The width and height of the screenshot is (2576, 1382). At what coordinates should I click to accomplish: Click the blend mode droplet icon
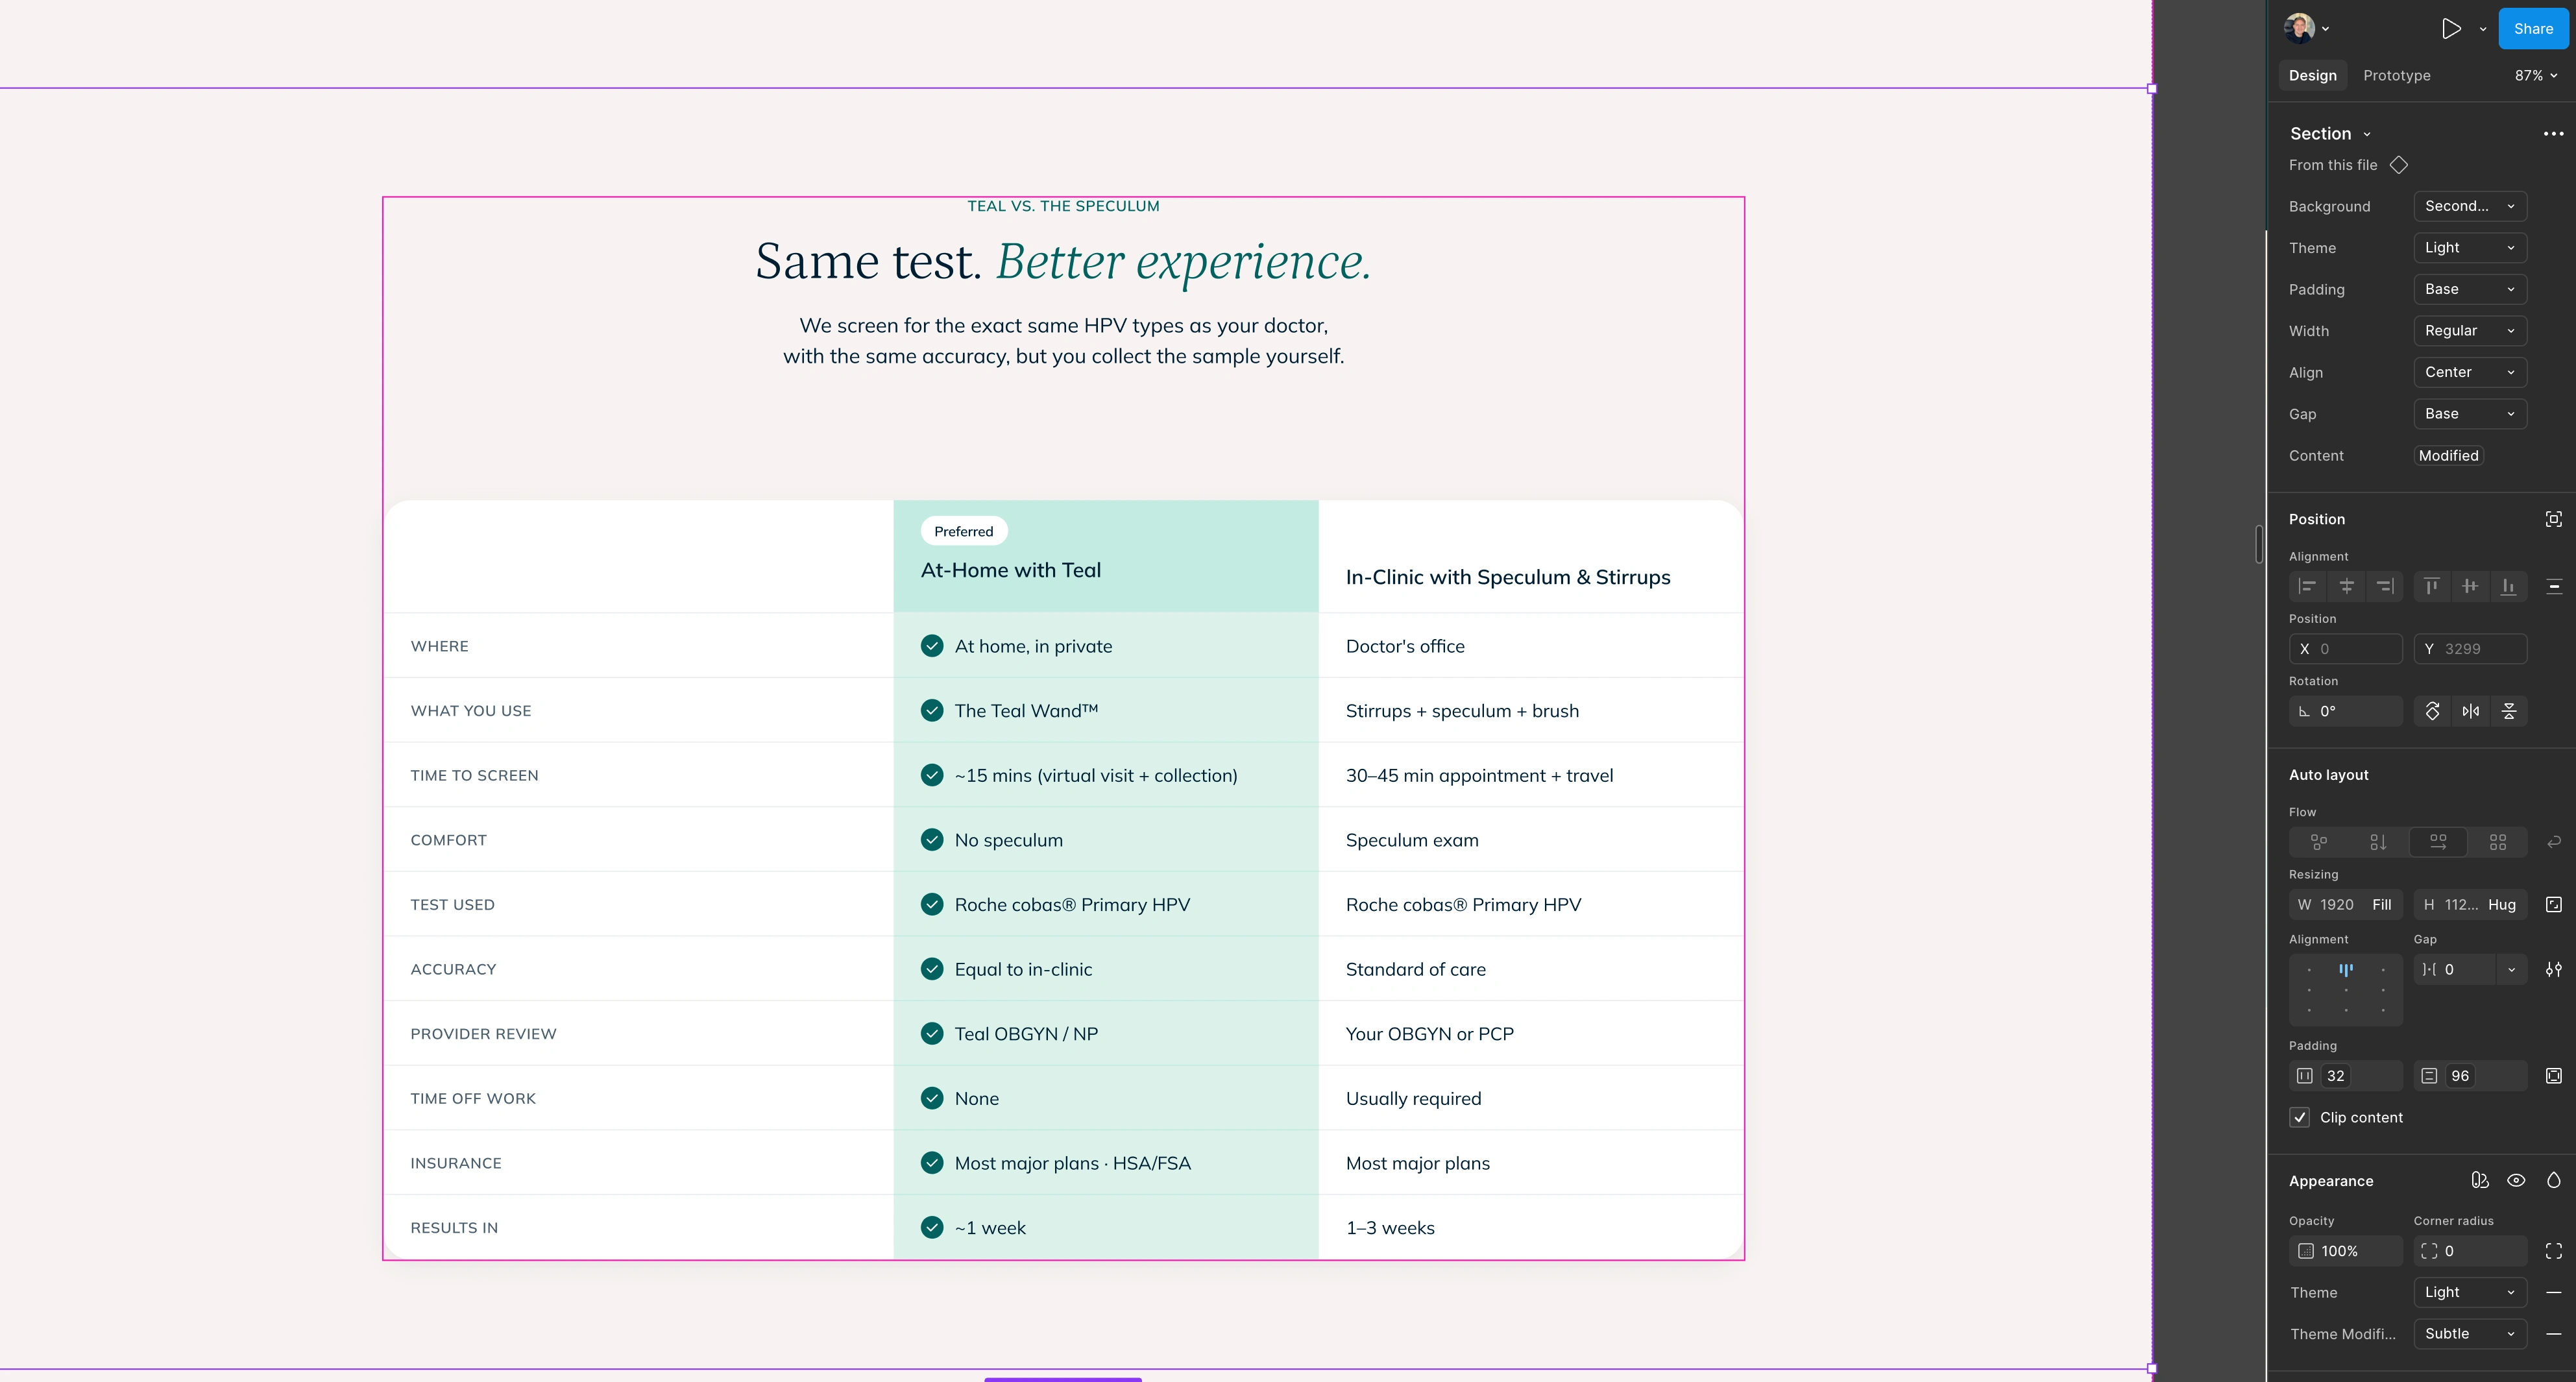pos(2553,1181)
